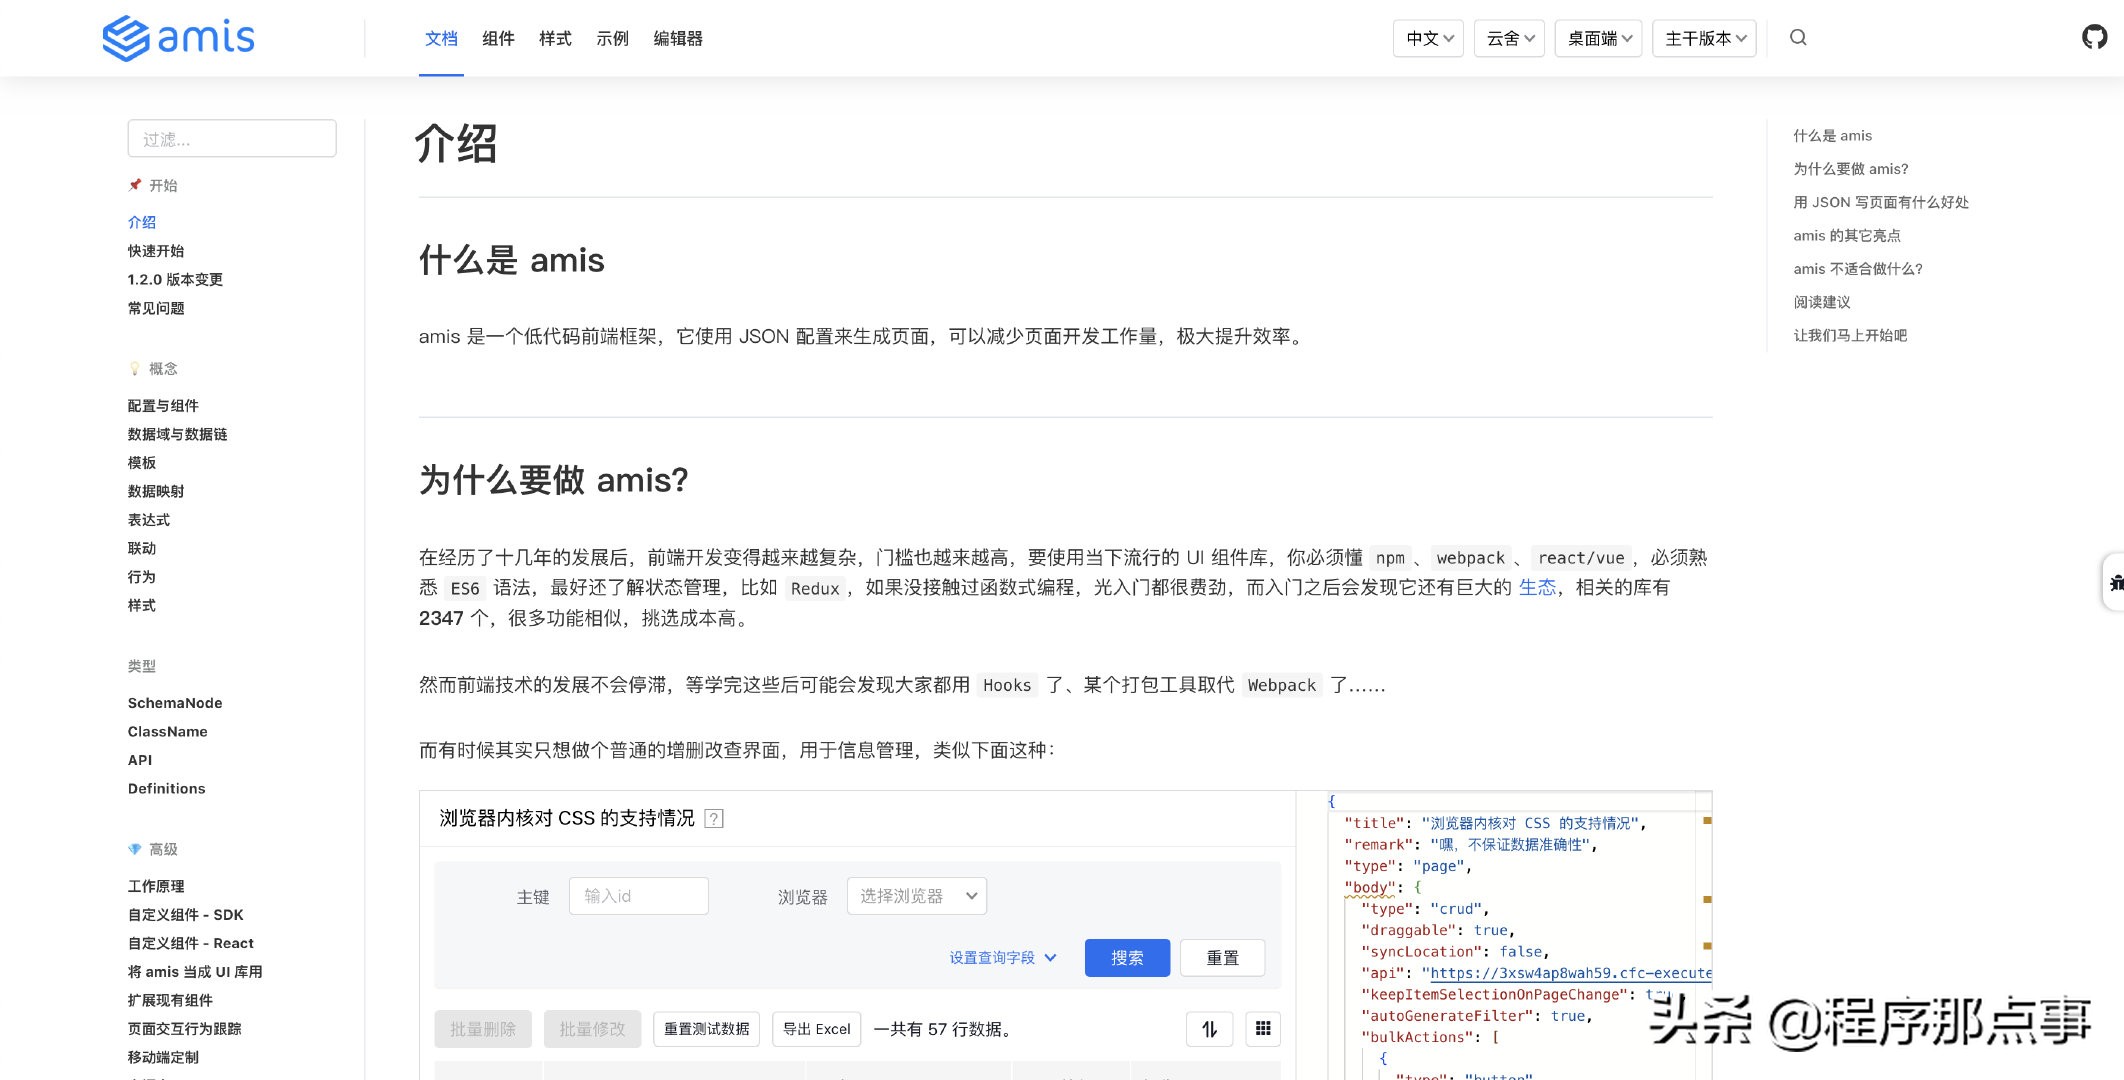
Task: Switch to the 示例 tab
Action: tap(612, 39)
